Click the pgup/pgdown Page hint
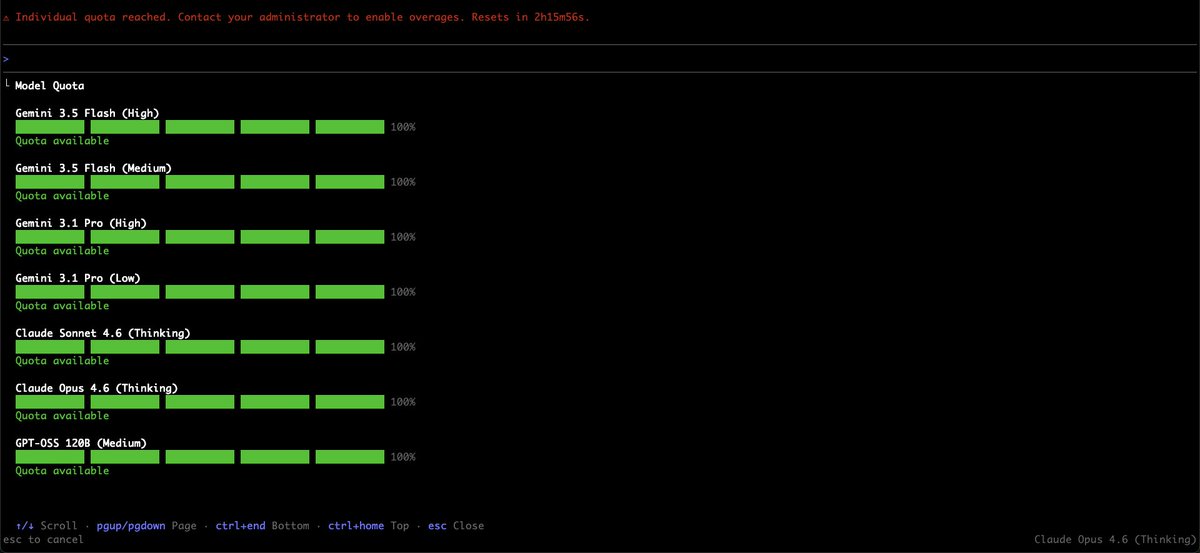 [x=147, y=525]
